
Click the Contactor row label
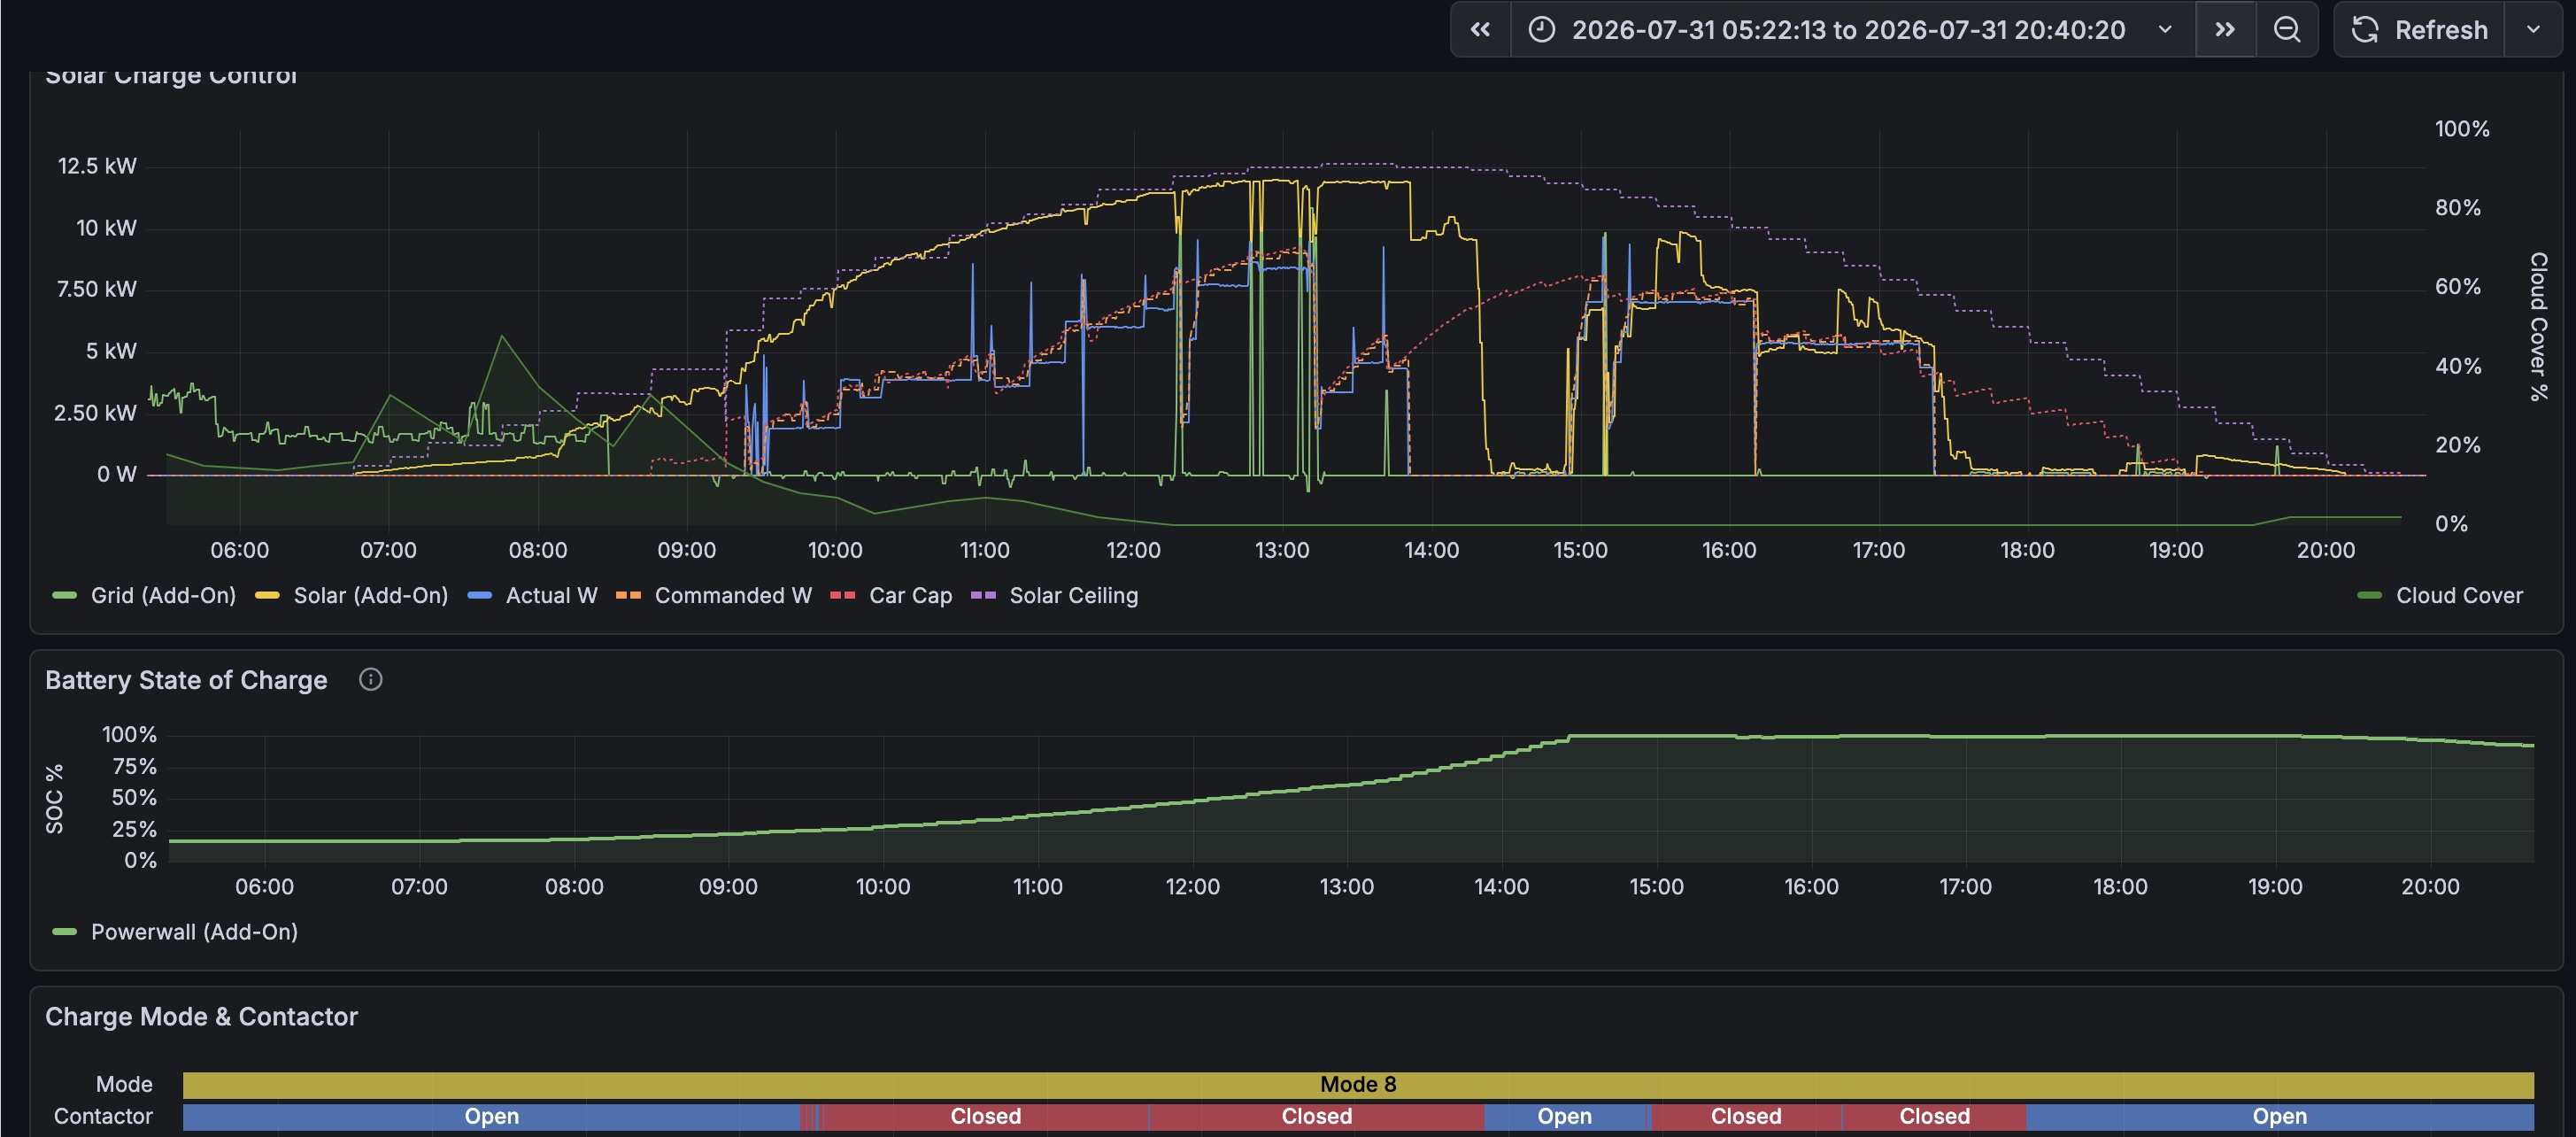(x=103, y=1117)
